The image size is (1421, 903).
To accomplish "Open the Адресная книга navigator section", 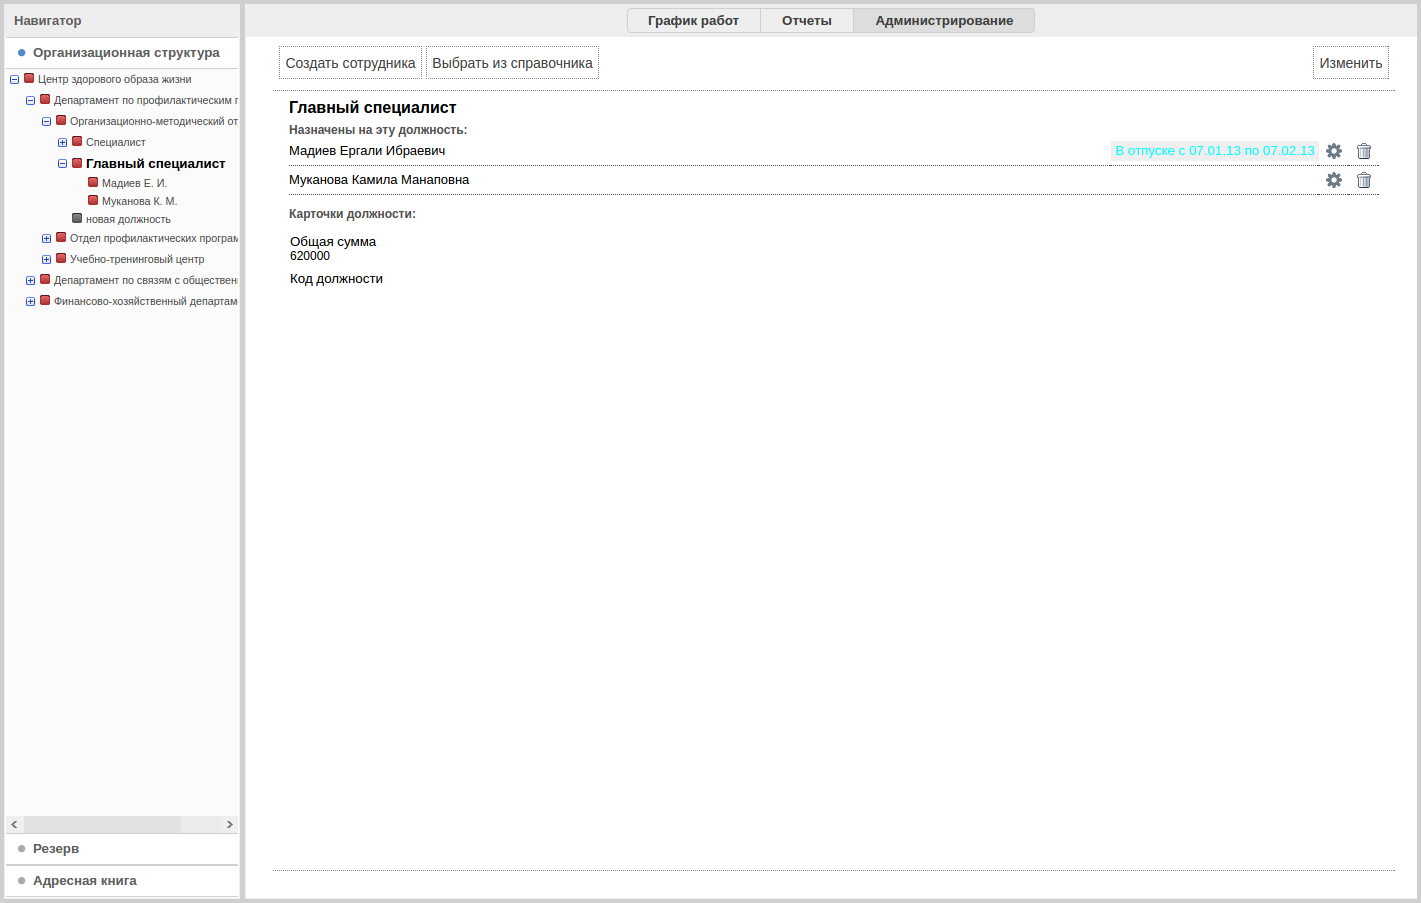I will pos(122,881).
